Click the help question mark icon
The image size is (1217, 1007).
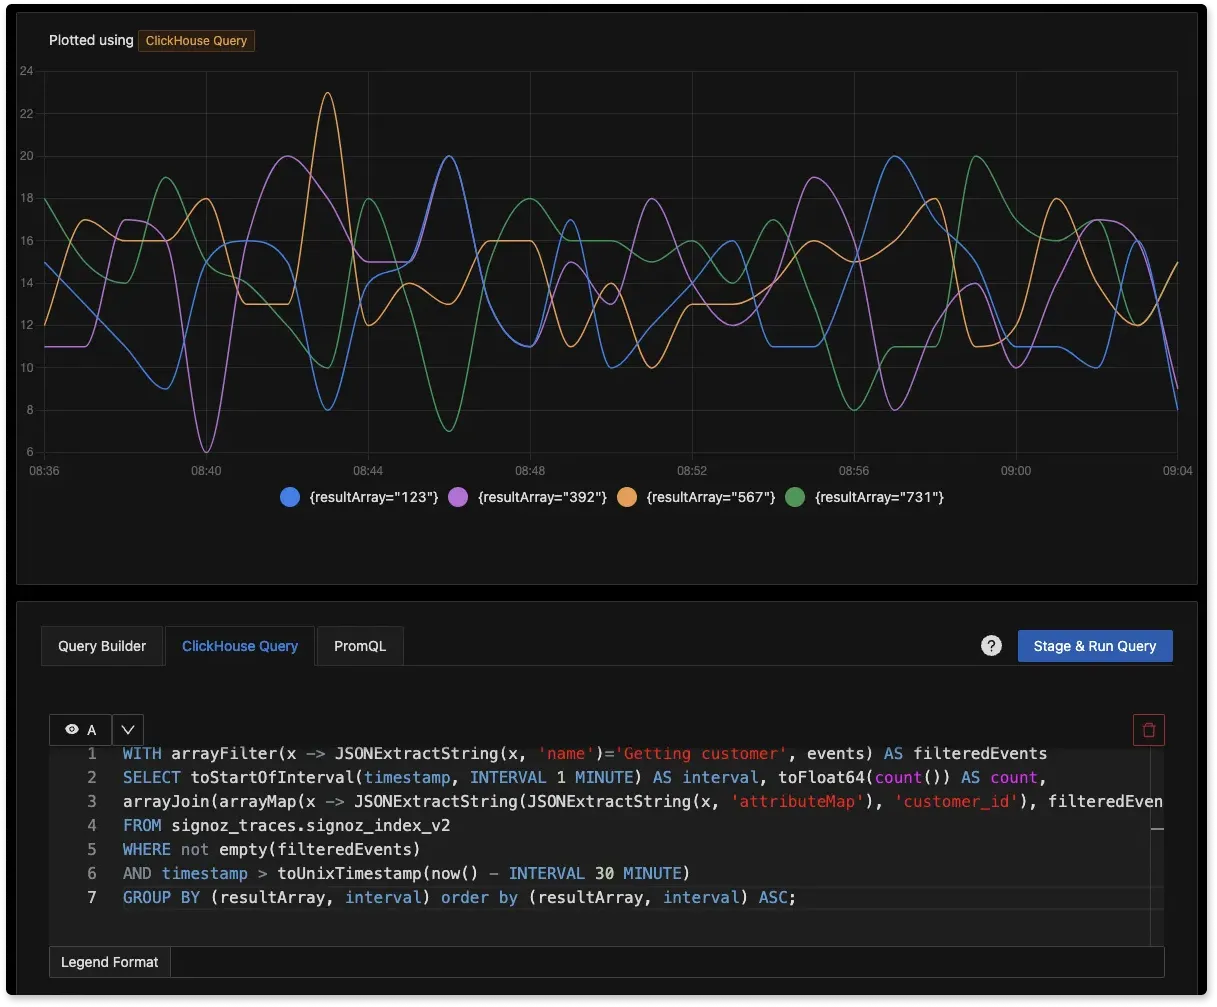991,646
